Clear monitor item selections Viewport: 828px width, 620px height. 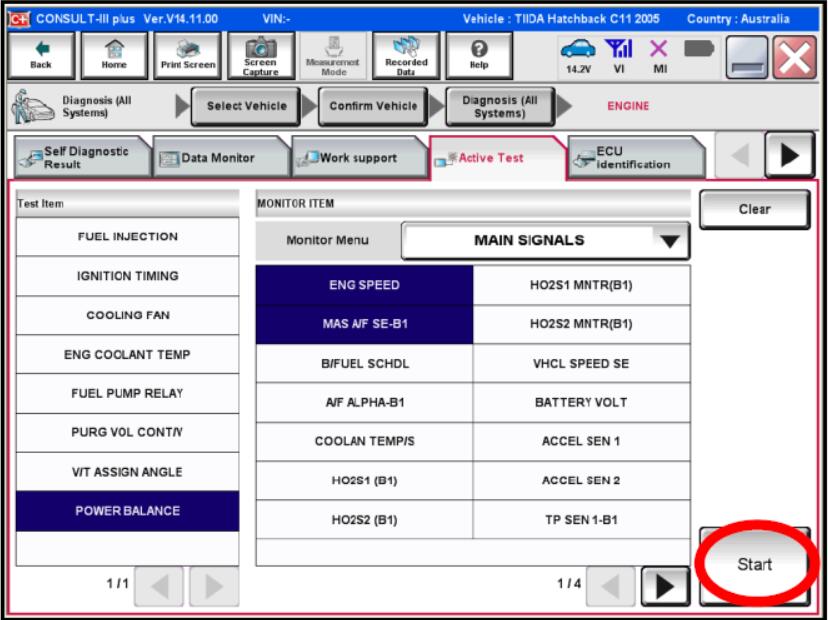(x=755, y=210)
